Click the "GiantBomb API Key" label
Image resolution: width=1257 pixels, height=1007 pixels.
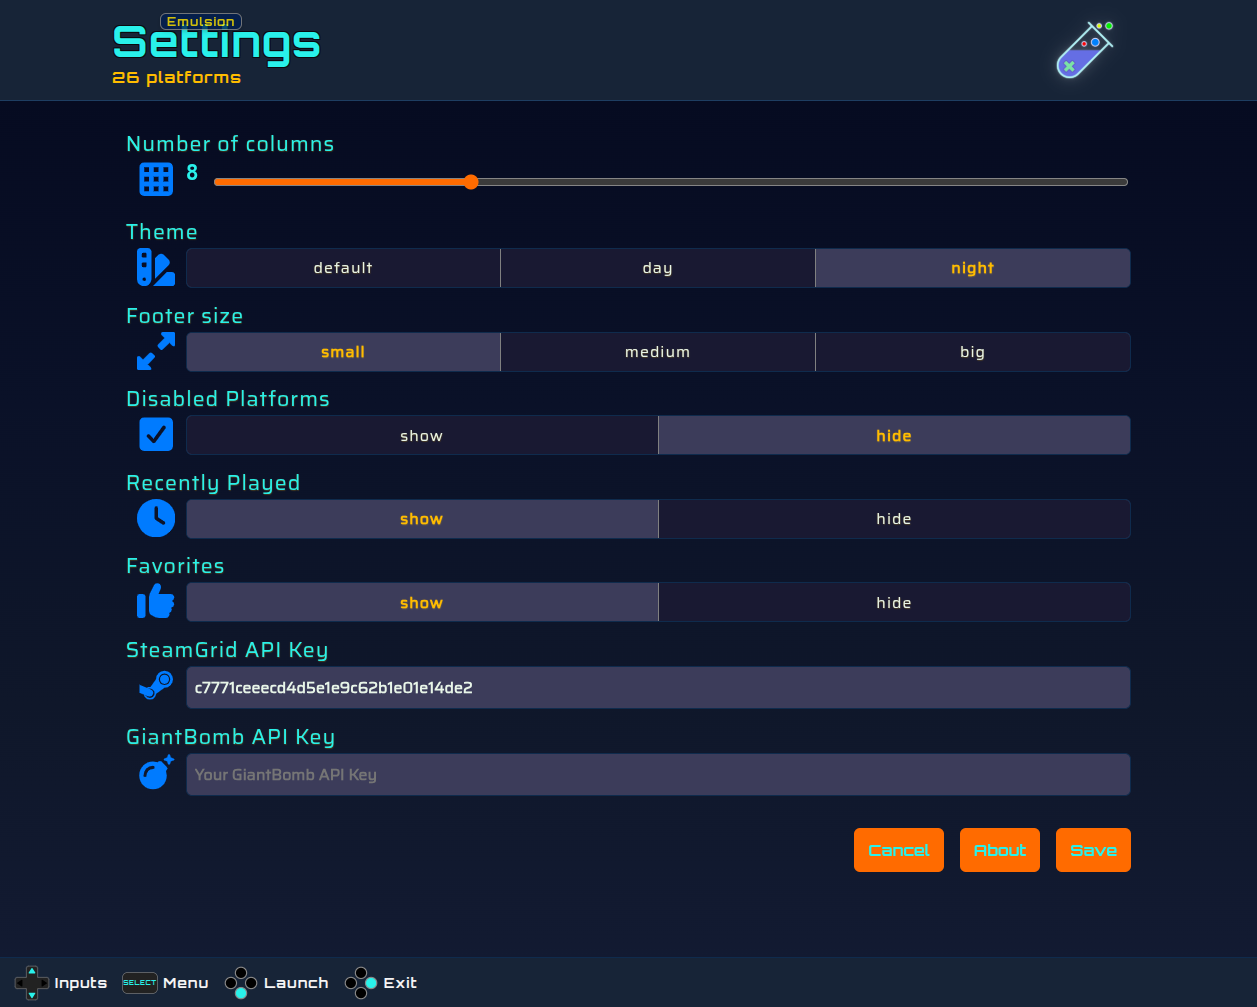coord(230,737)
